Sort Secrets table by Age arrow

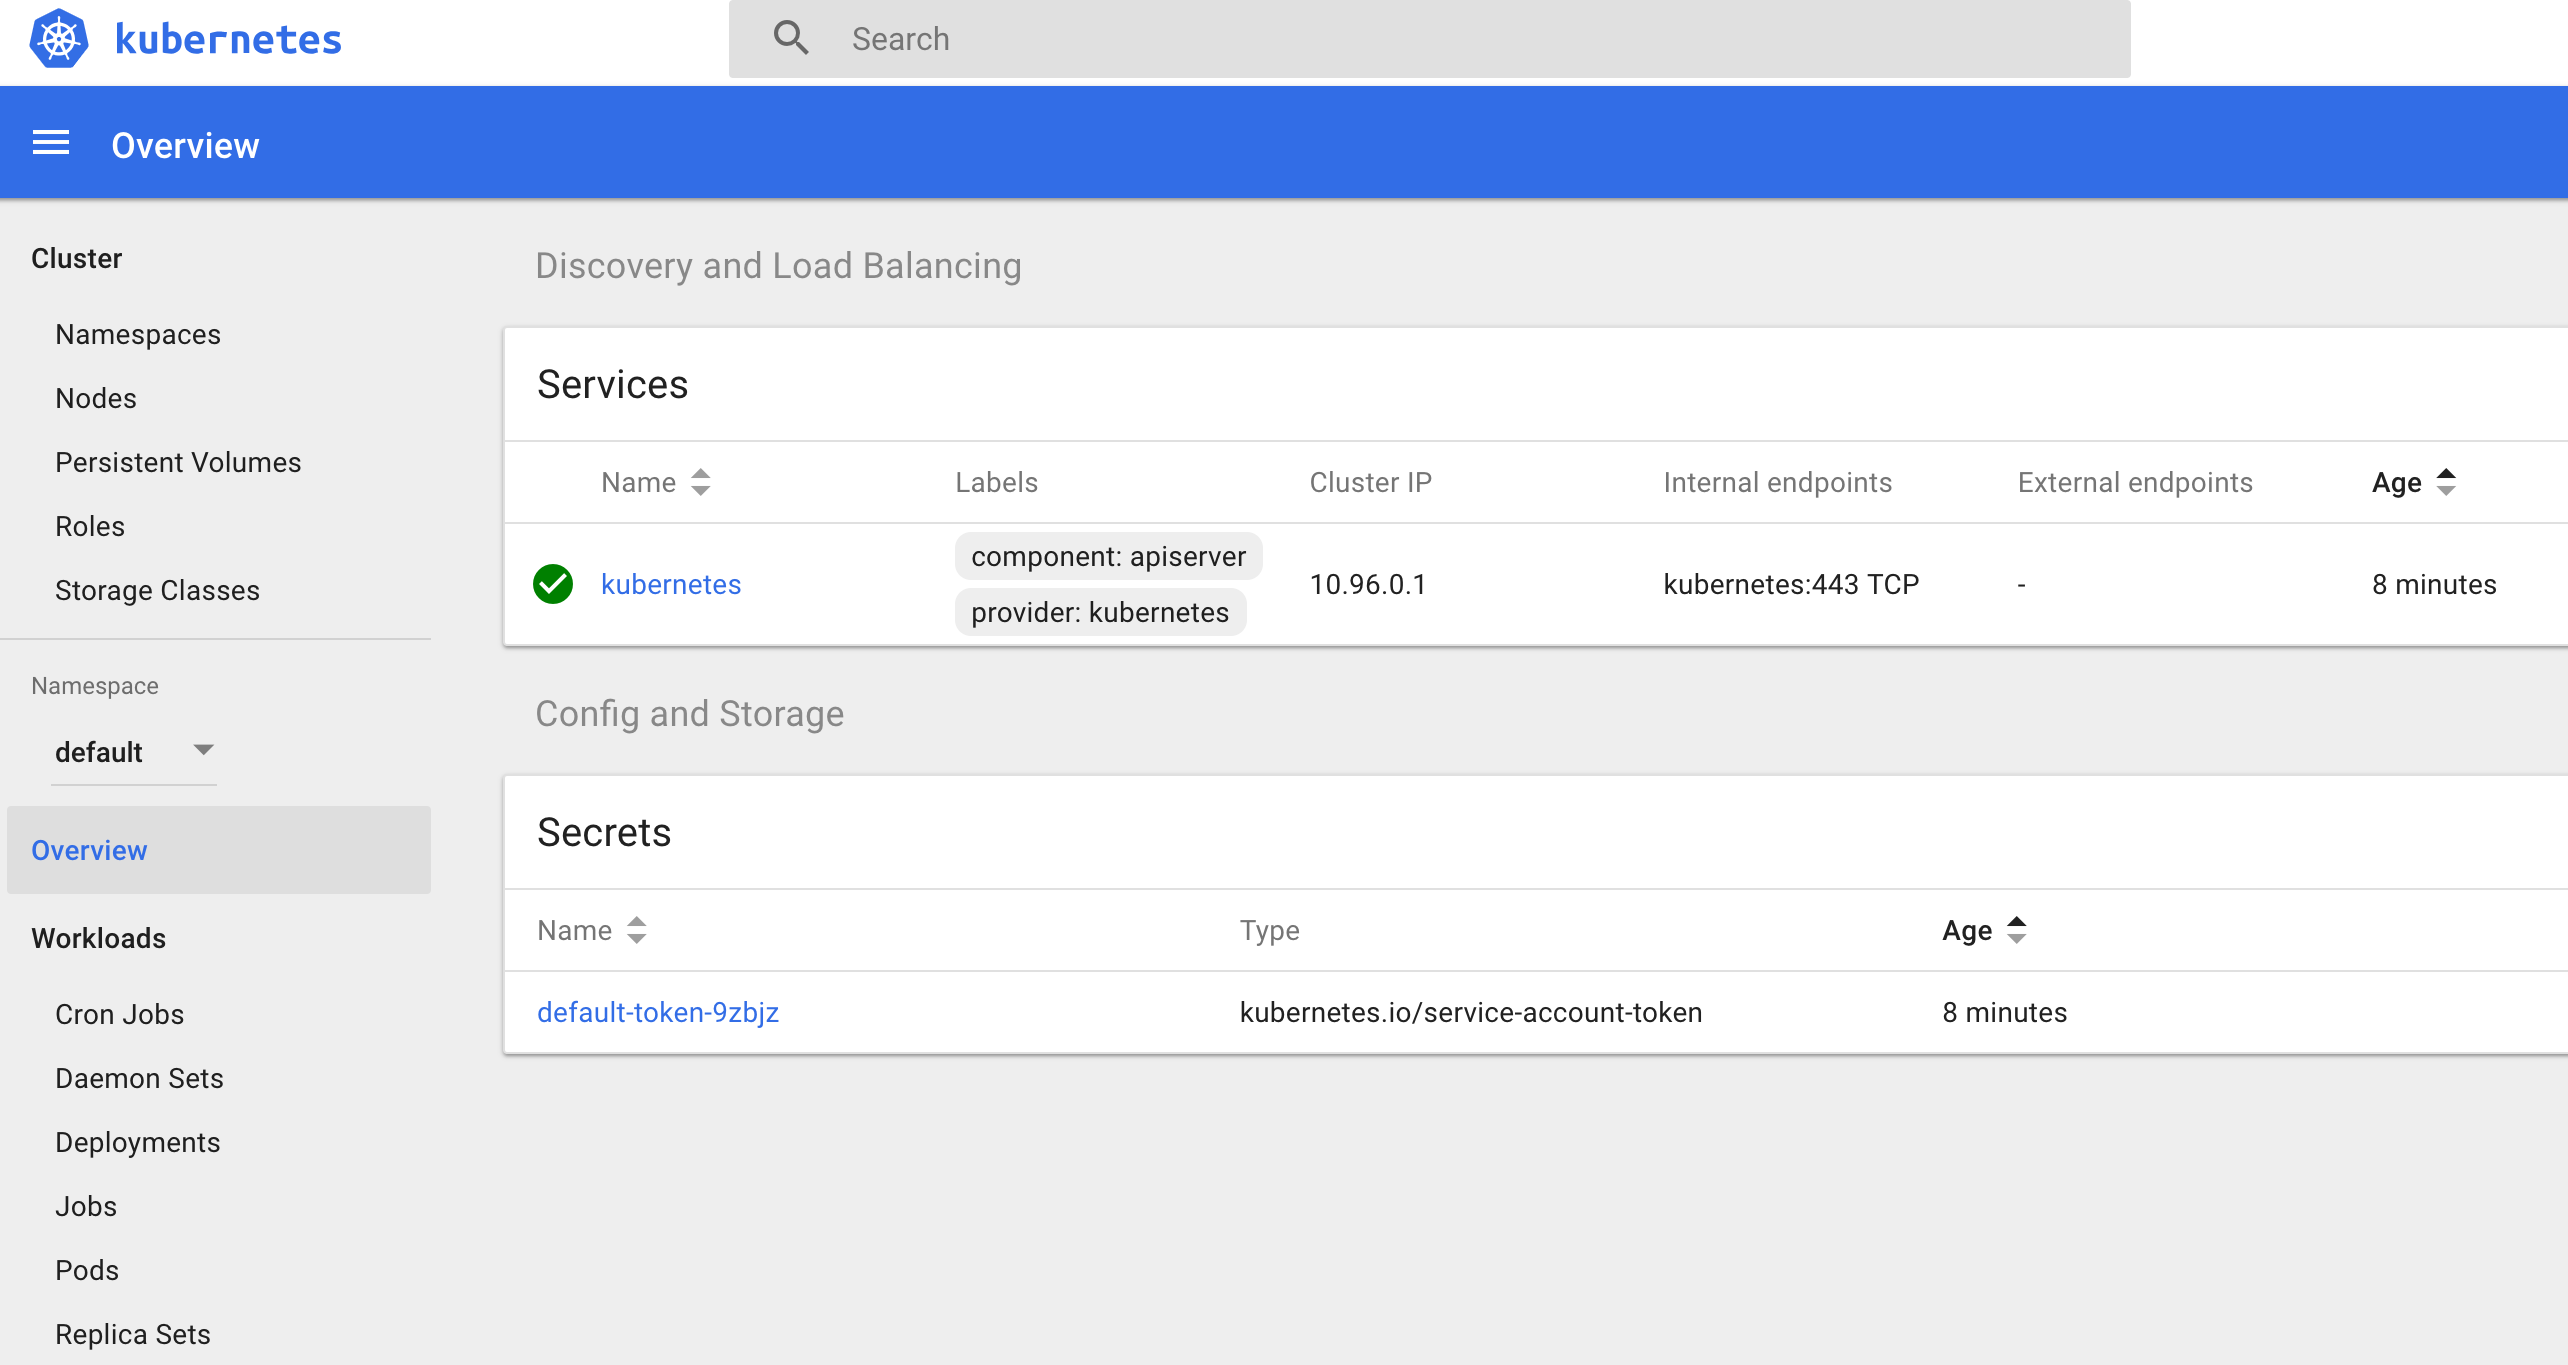click(2016, 930)
